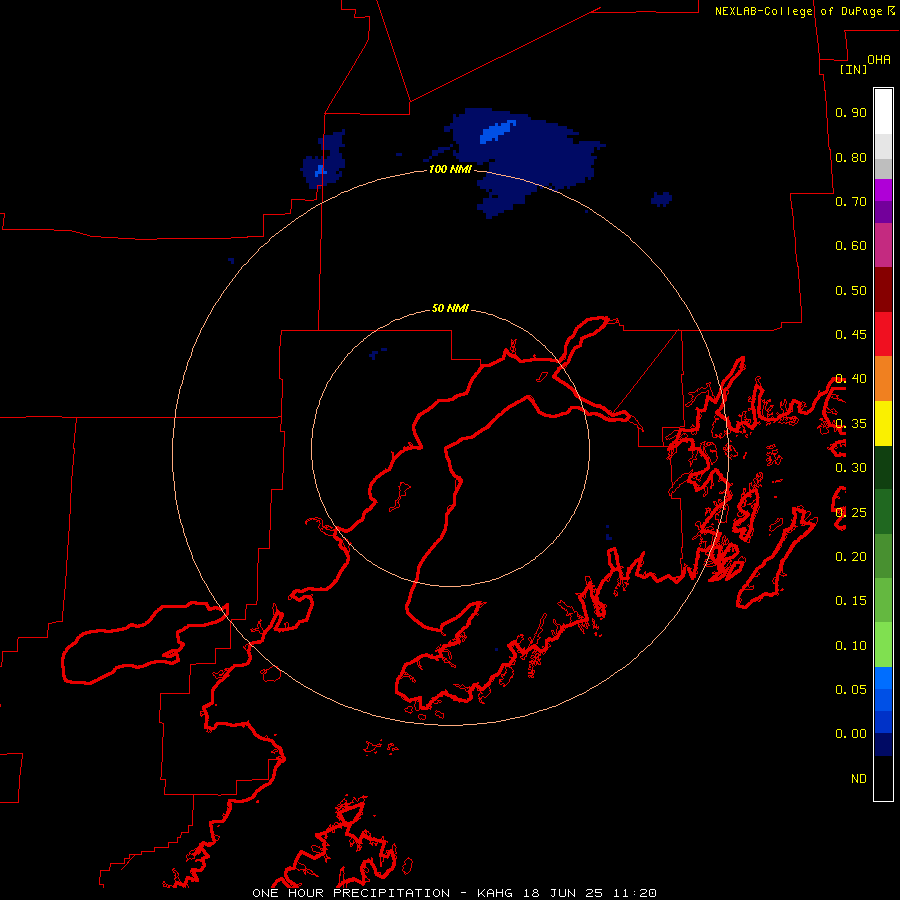Select the pink legend color swatch
The height and width of the screenshot is (900, 900).
click(883, 246)
